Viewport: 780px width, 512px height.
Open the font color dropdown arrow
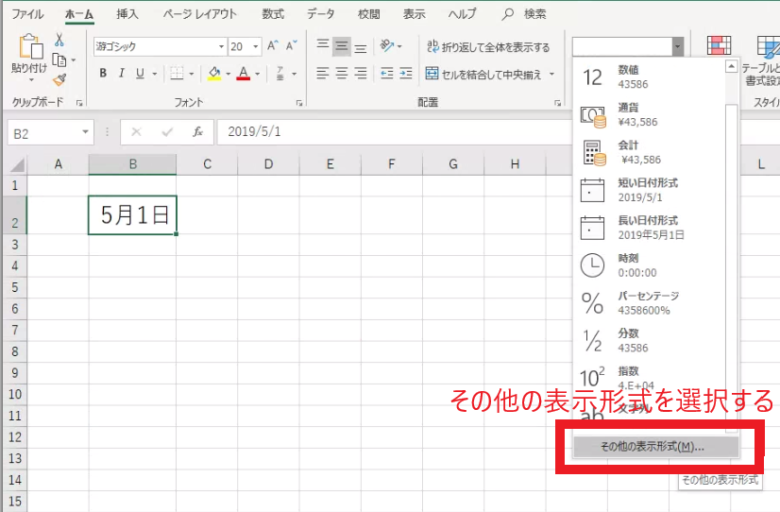pyautogui.click(x=257, y=74)
